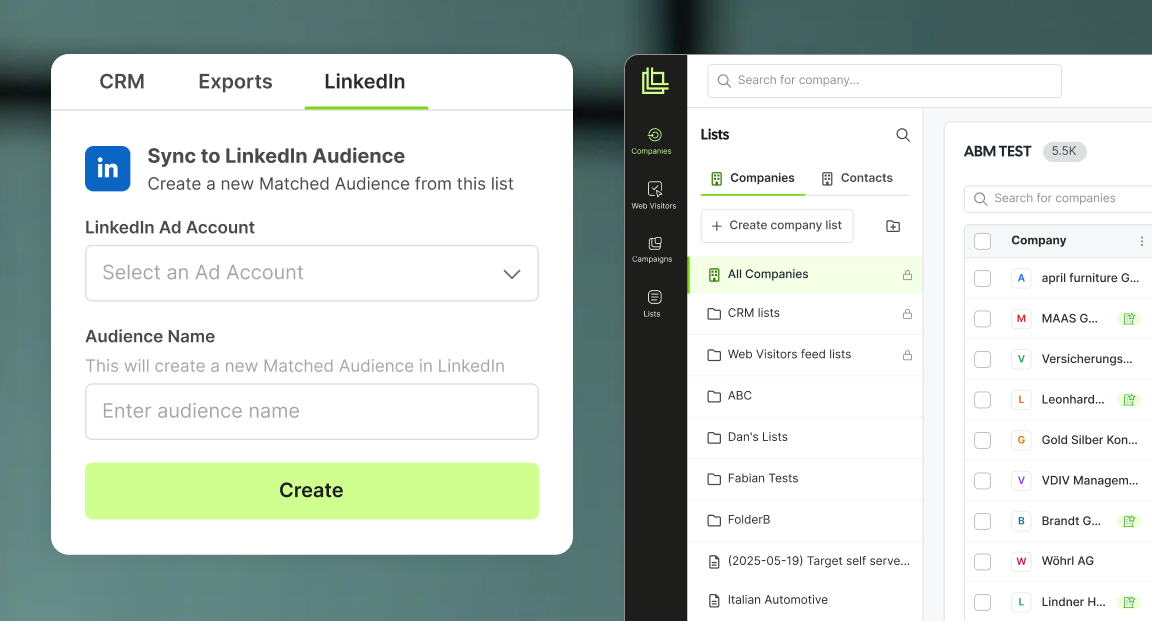
Task: Click the april furniture letter avatar
Action: pyautogui.click(x=1020, y=278)
